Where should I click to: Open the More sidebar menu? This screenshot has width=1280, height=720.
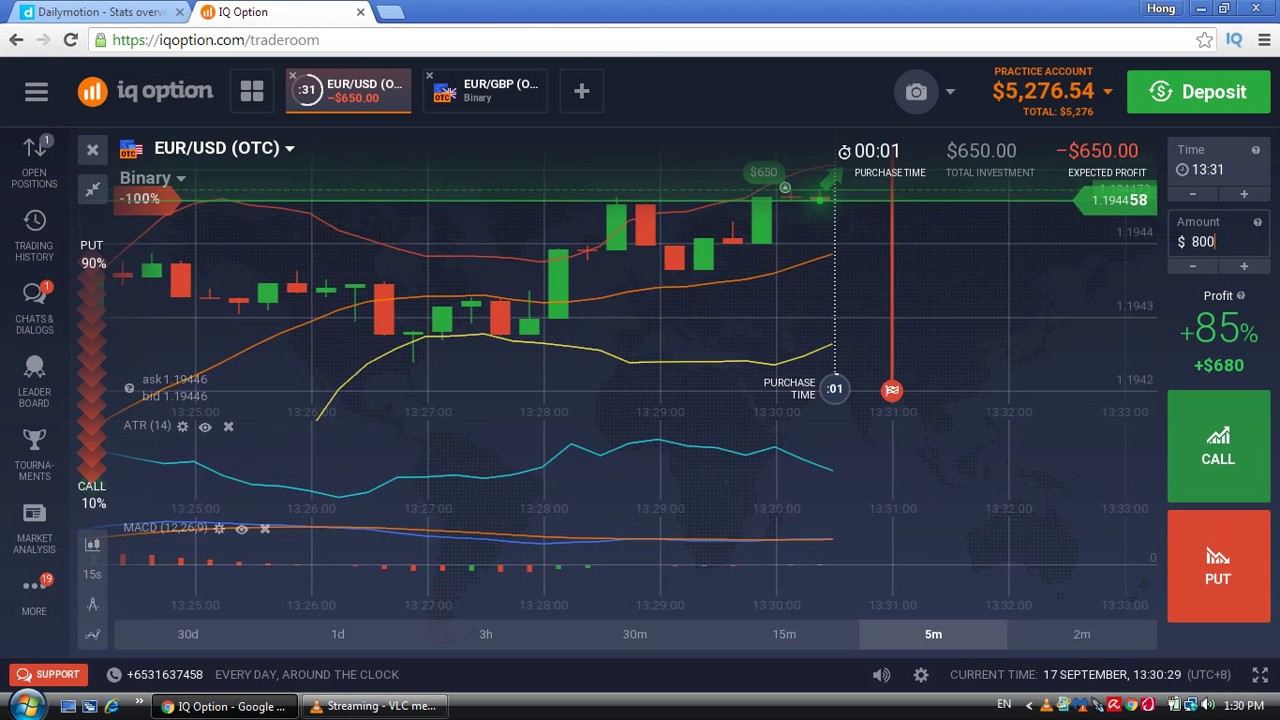point(34,595)
